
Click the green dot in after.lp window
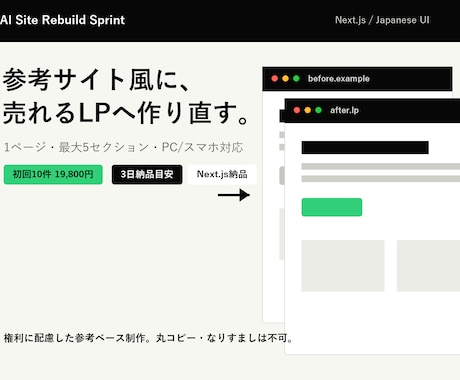318,110
